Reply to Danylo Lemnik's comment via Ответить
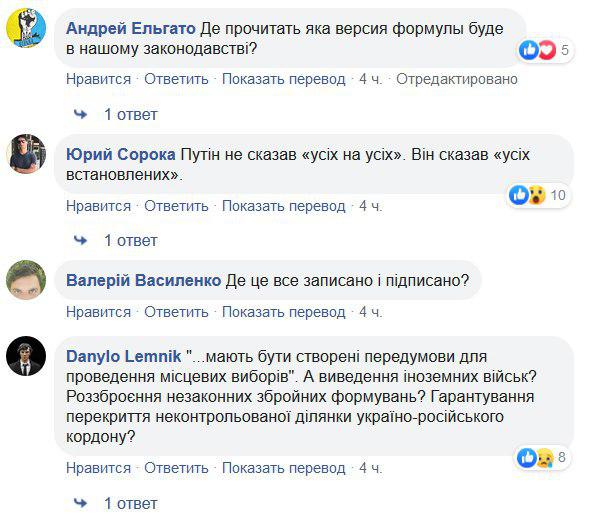Screen dimensions: 615x518 pyautogui.click(x=176, y=468)
